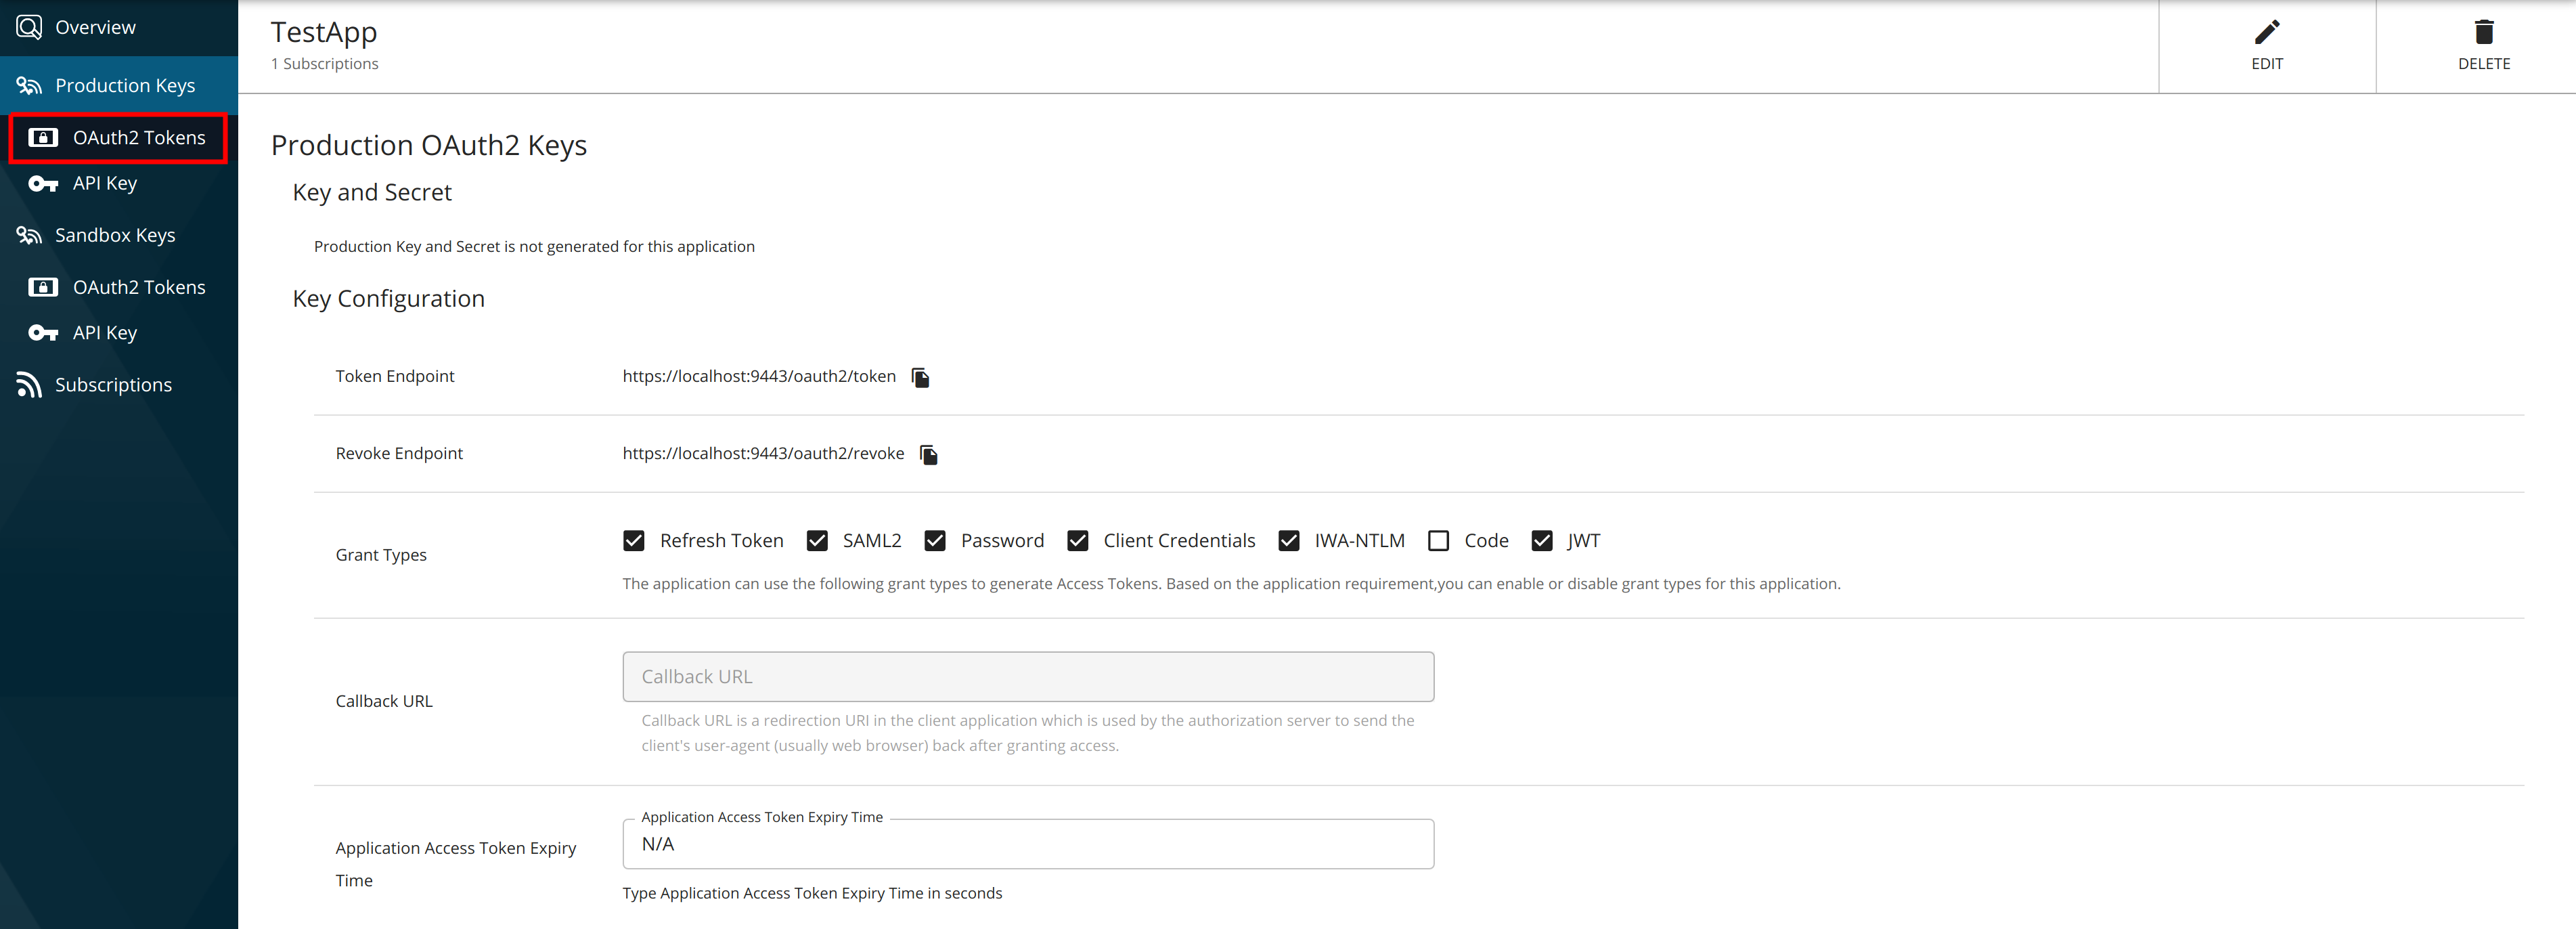Click the Subscriptions feed icon
2576x929 pixels.
(x=29, y=385)
